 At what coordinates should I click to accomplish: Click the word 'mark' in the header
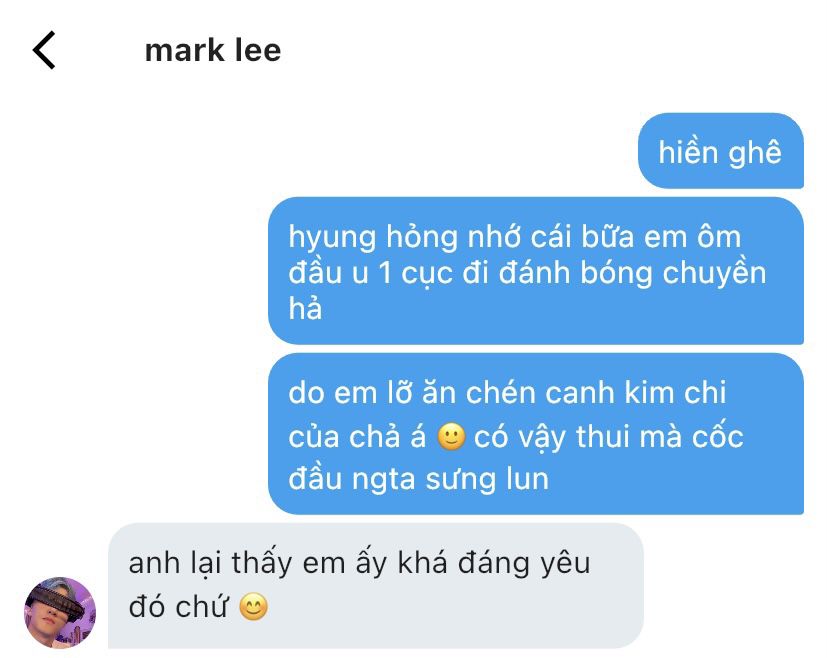tap(185, 51)
